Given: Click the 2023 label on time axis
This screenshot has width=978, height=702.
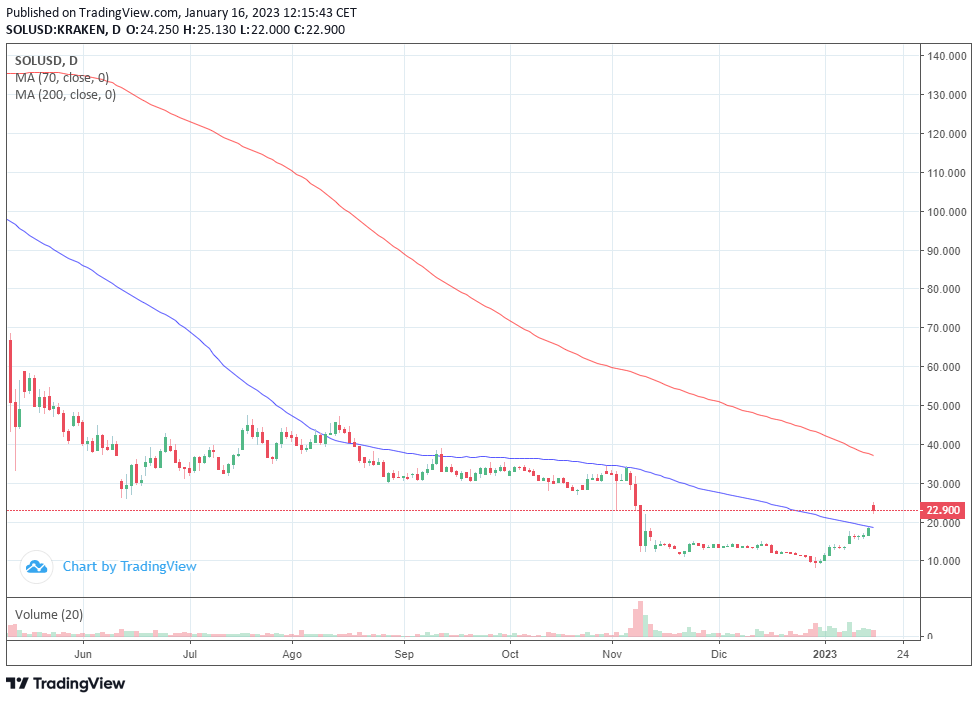Looking at the screenshot, I should [x=825, y=654].
